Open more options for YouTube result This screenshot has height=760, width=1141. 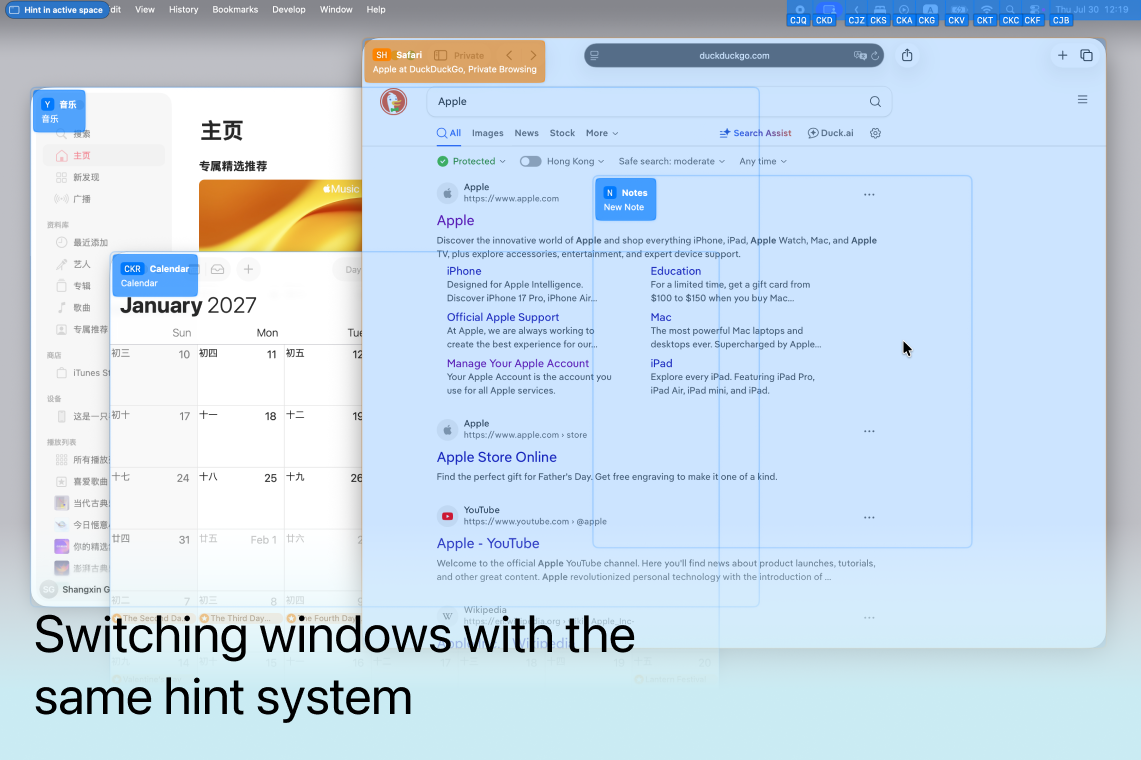(869, 518)
